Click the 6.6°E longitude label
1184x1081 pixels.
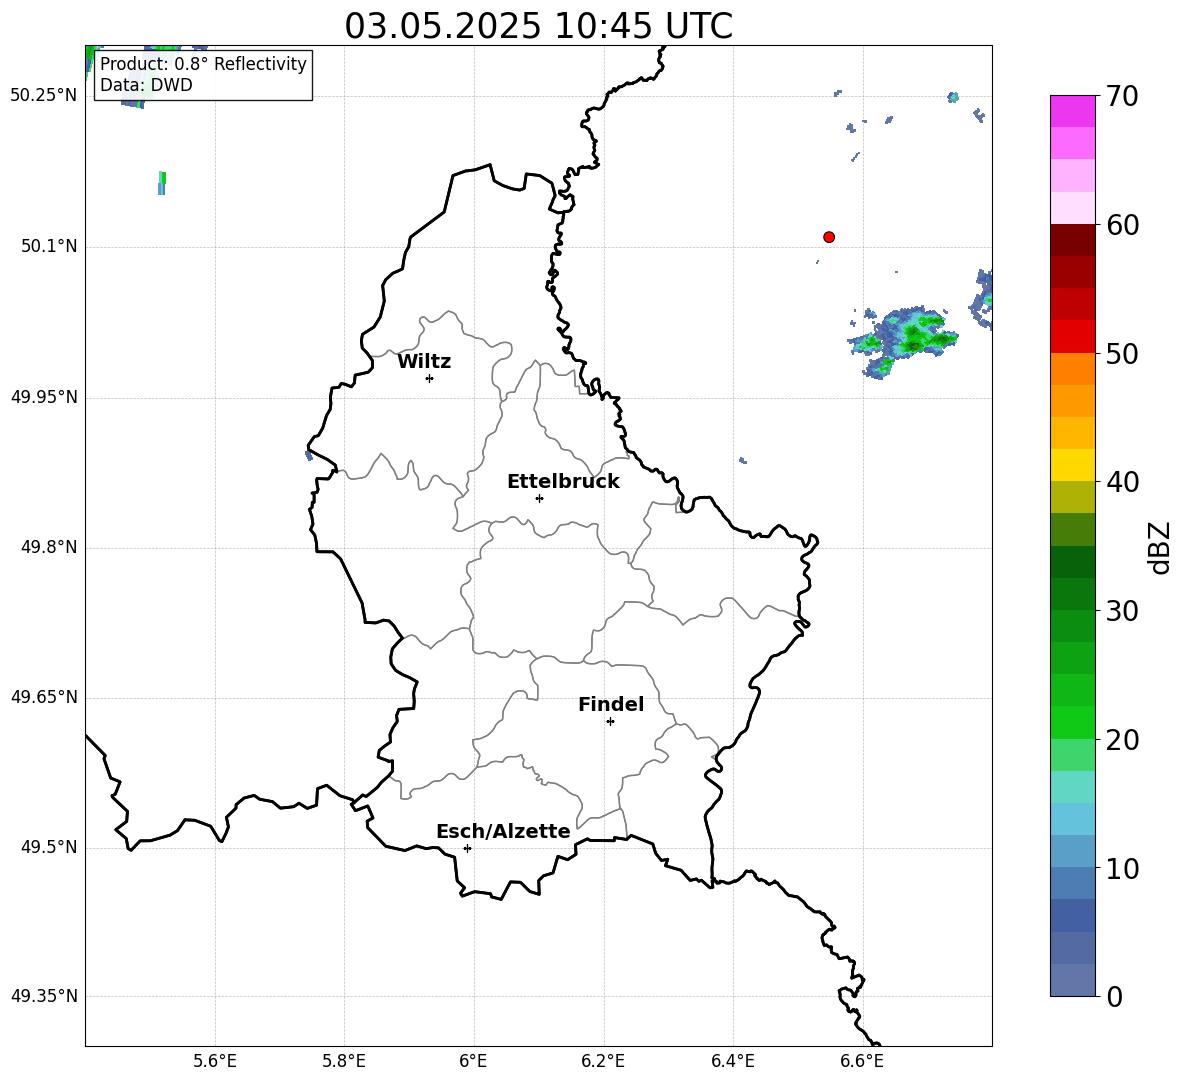tap(862, 1061)
